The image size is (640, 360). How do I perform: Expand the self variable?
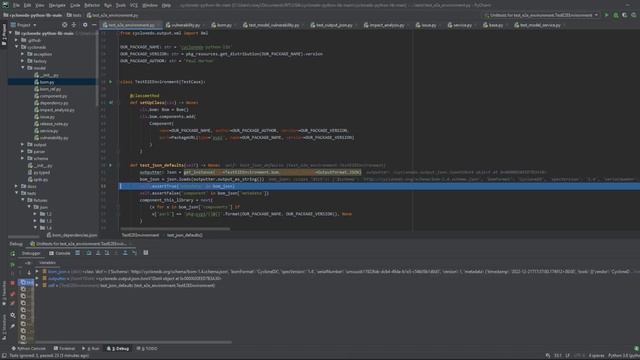(37, 285)
